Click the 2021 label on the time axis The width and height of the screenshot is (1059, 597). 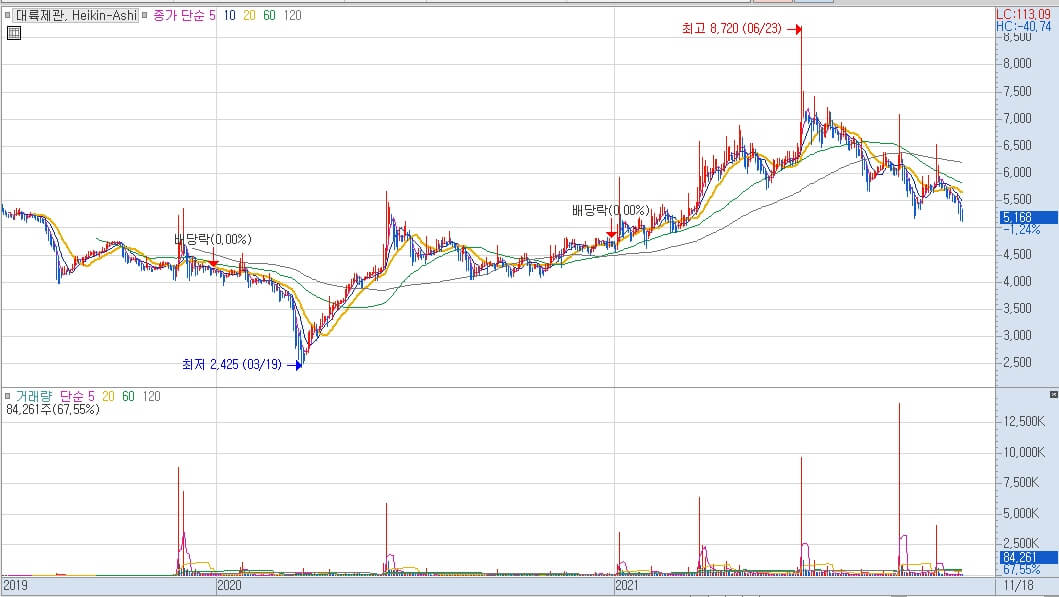tap(627, 585)
